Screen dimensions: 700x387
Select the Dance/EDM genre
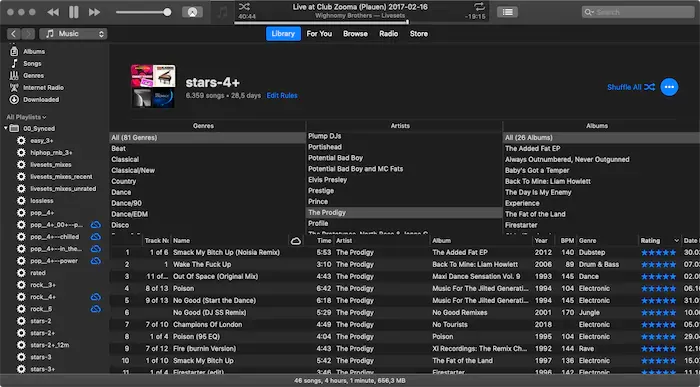(129, 214)
